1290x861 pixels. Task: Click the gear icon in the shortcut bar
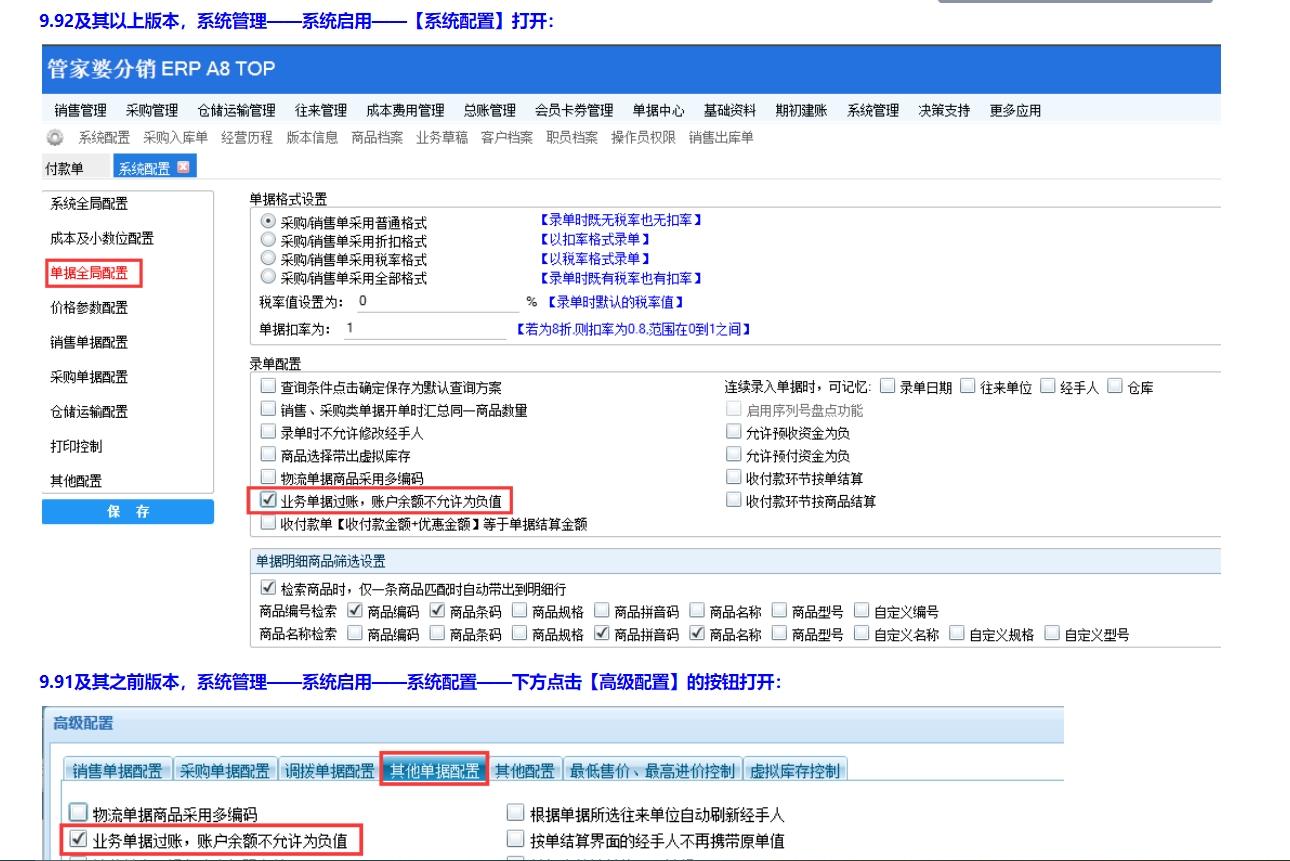[56, 138]
